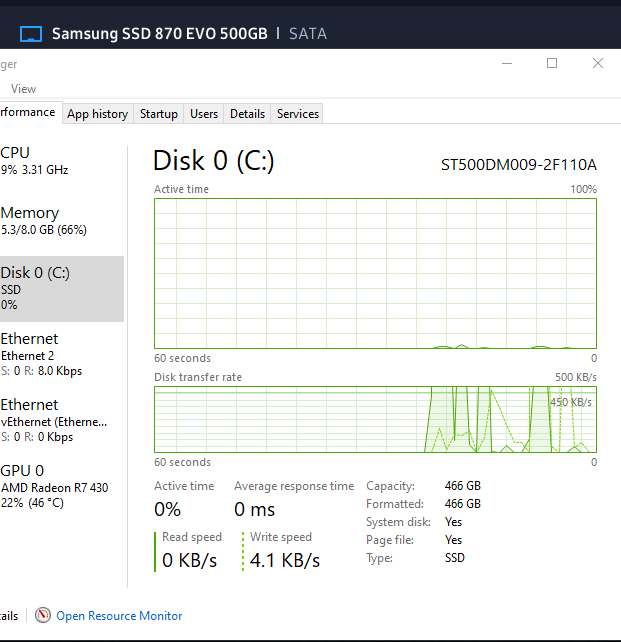Click the 450 KB/s graph label
Screen dimensions: 621x642
point(571,402)
